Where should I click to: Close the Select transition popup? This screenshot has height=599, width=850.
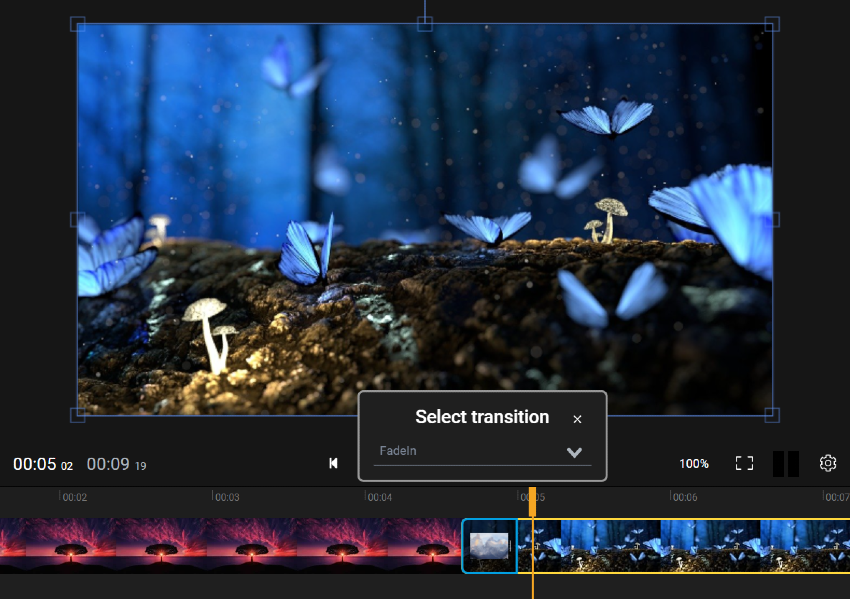(x=577, y=419)
